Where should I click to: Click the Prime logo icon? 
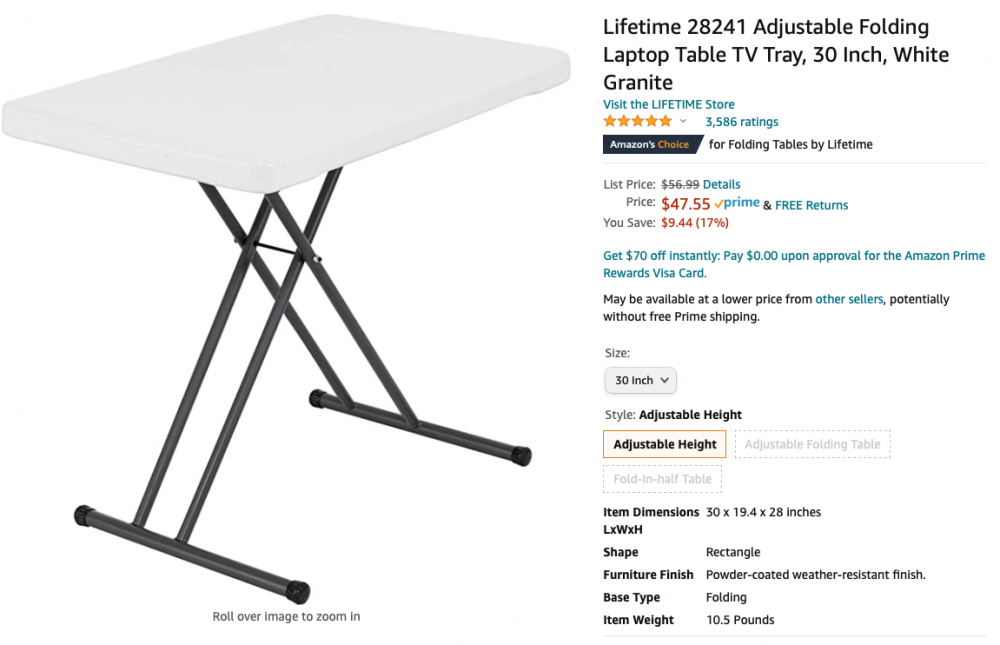(737, 203)
